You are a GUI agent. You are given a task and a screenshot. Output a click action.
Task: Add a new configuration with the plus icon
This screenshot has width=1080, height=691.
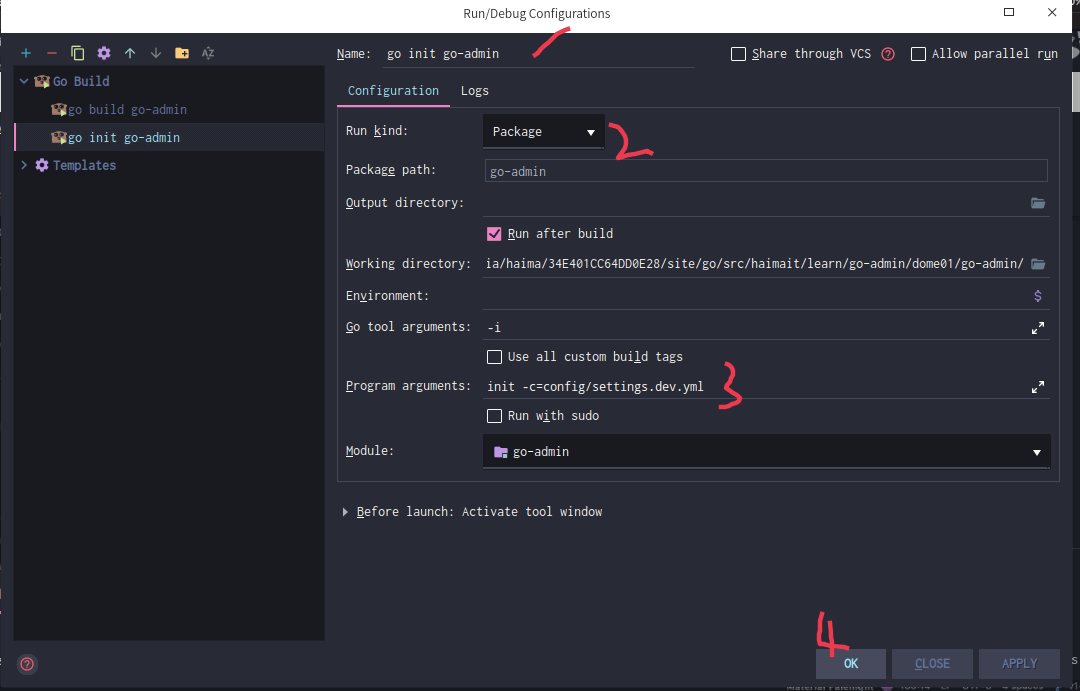(25, 53)
